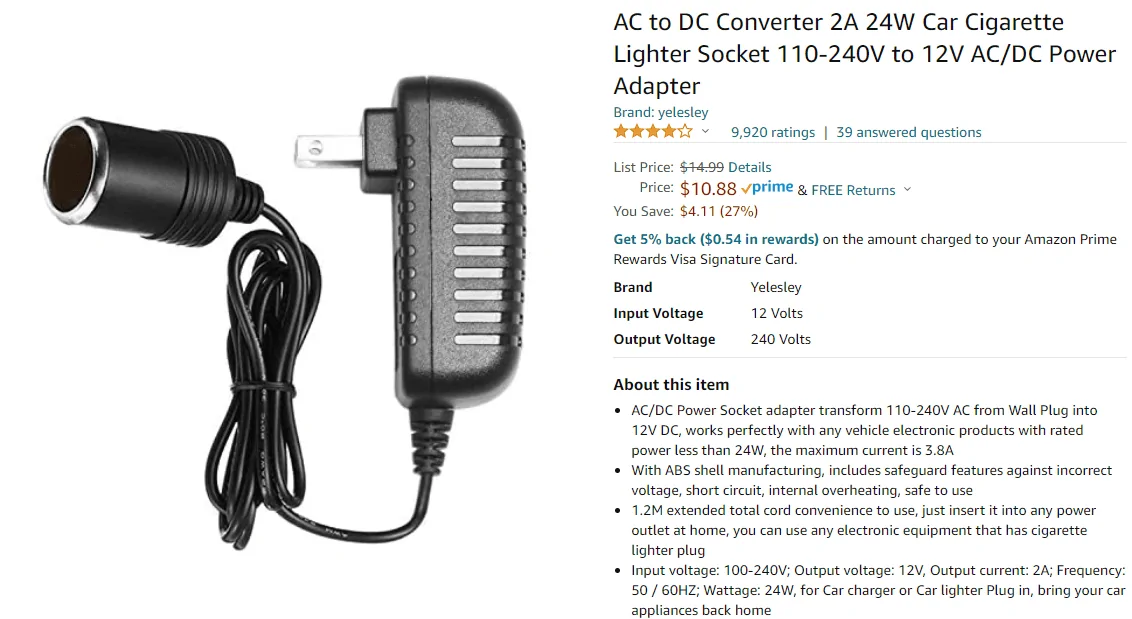Click the Output Voltage 240 Volts value
This screenshot has width=1132, height=619.
click(780, 339)
